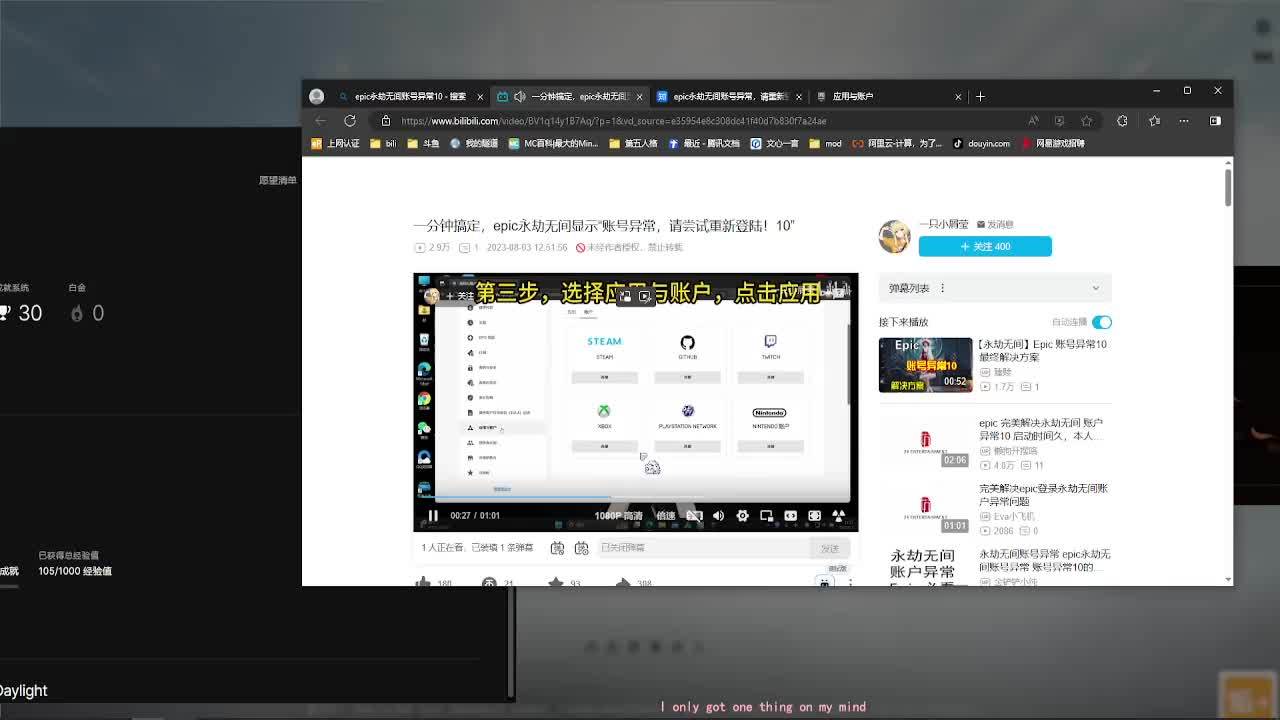
Task: Add page to favorites with star icon
Action: 1087,121
